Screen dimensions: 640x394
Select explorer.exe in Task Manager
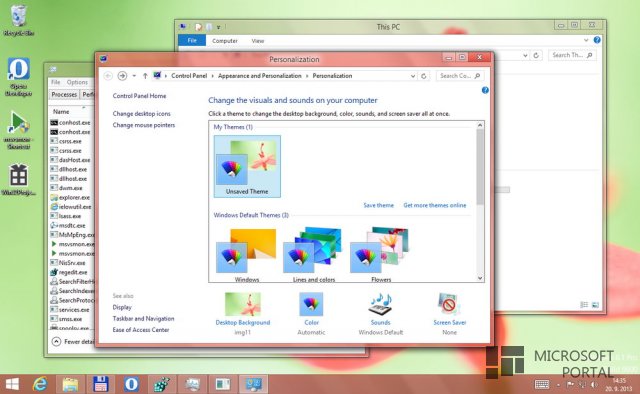pyautogui.click(x=71, y=198)
